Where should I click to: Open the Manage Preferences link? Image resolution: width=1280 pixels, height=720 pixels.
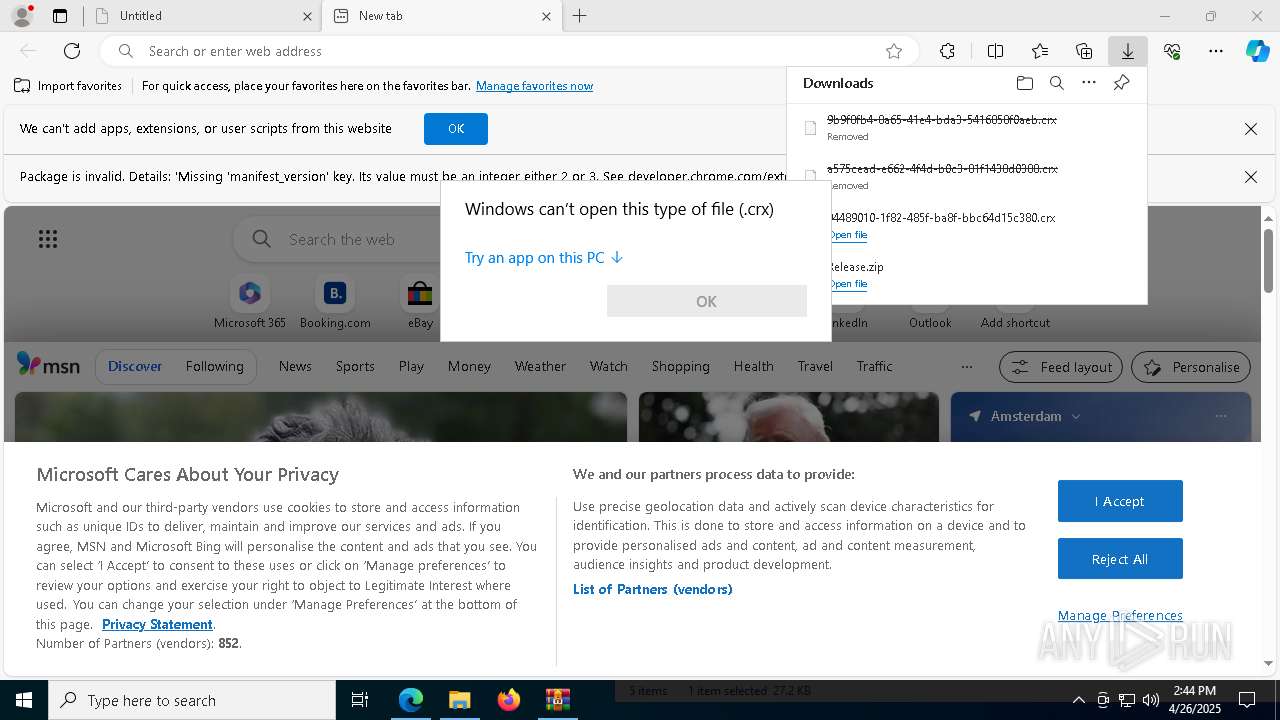1120,615
